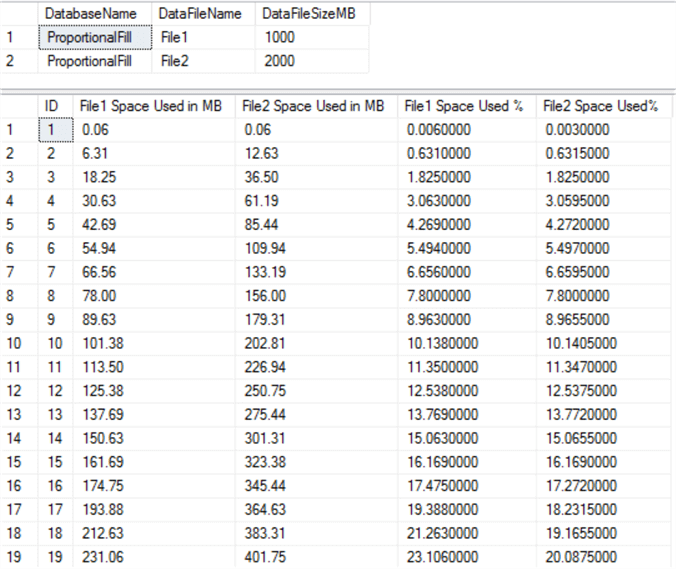This screenshot has width=676, height=569.
Task: Select File1 Space Used in MB header
Action: 154,106
